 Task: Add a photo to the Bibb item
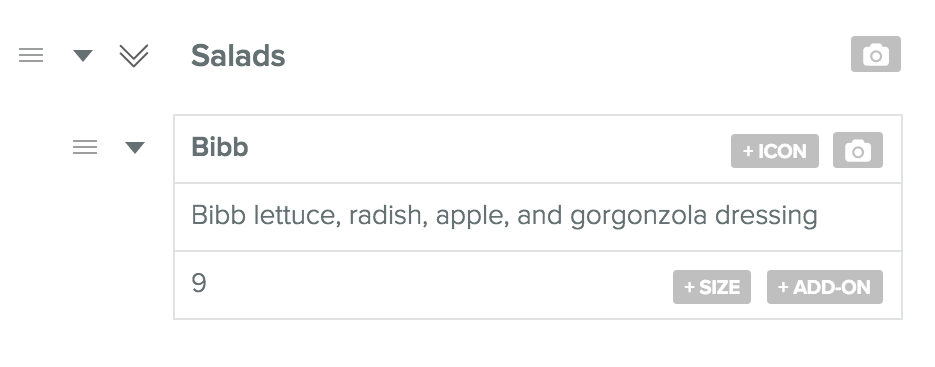(x=857, y=150)
